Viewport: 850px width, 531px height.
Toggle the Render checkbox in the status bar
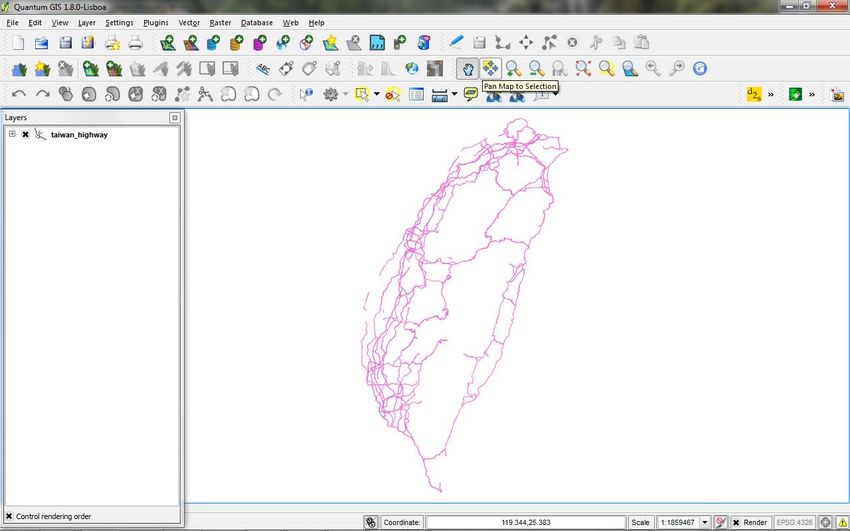click(x=736, y=522)
